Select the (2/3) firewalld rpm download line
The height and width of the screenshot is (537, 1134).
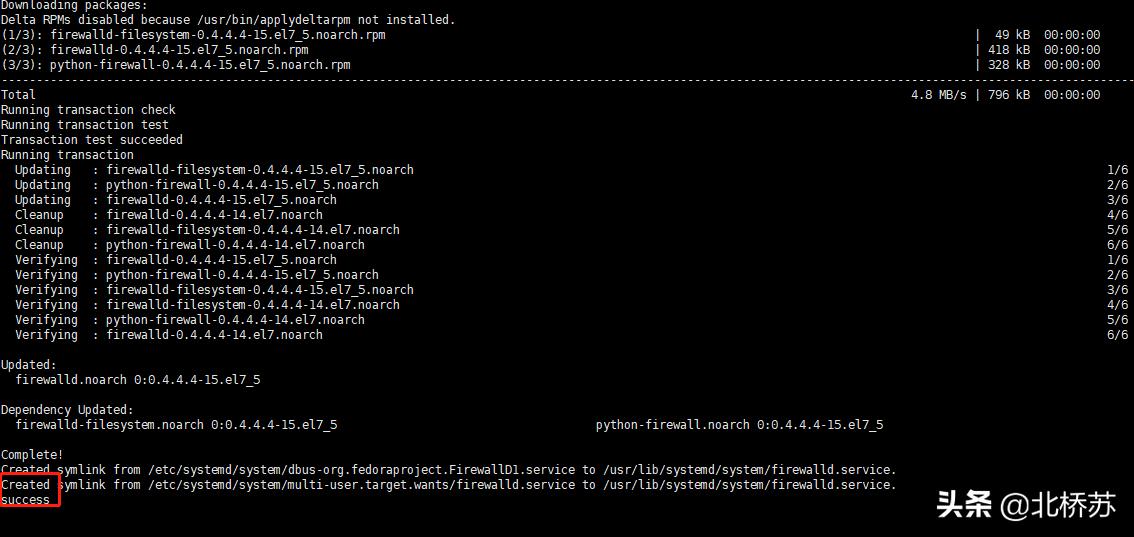coord(155,50)
